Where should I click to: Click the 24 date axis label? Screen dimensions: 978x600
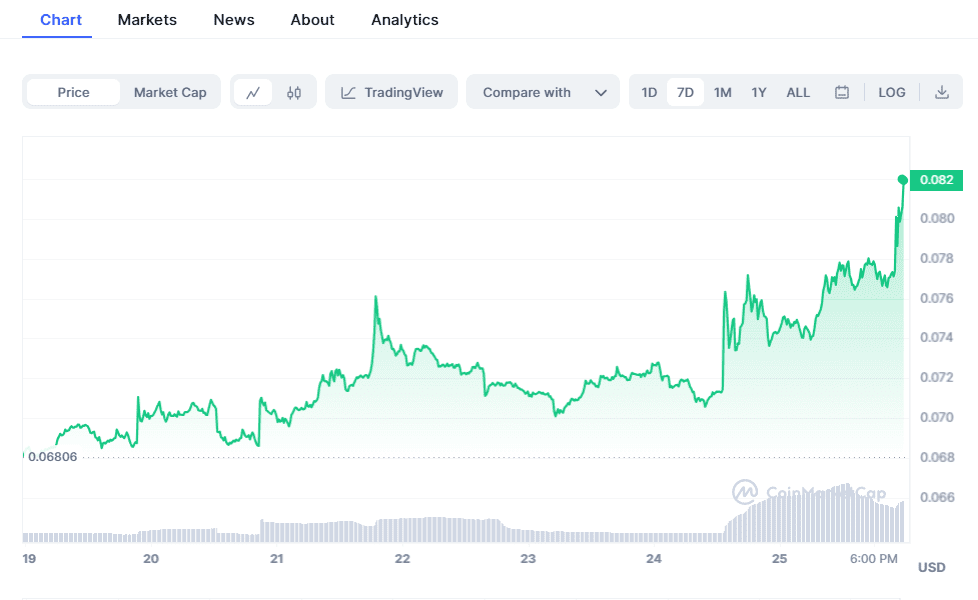[654, 558]
